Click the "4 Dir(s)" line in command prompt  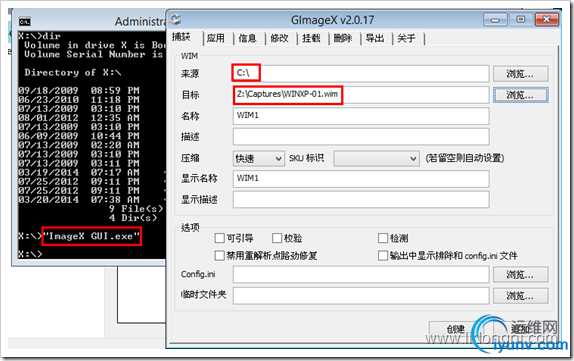point(133,218)
